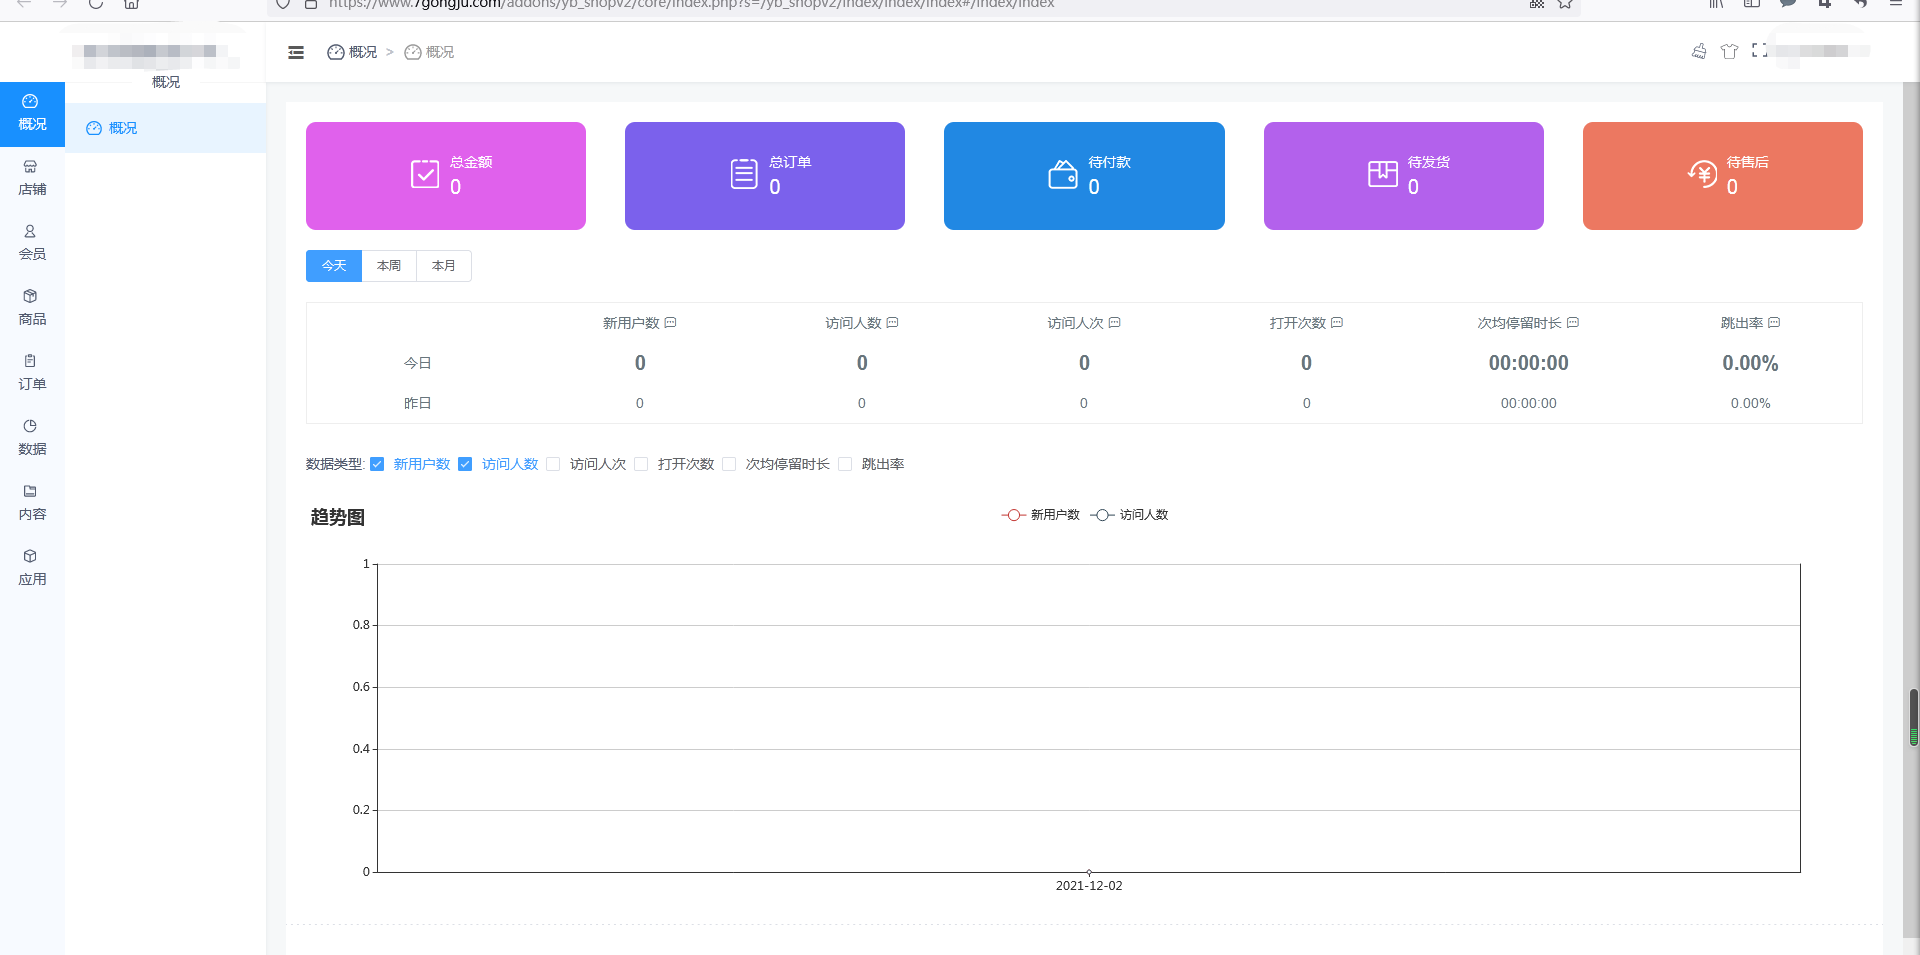Screen dimensions: 1920x955
Task: Click info icon next to 打开次数 header
Action: tap(1337, 323)
